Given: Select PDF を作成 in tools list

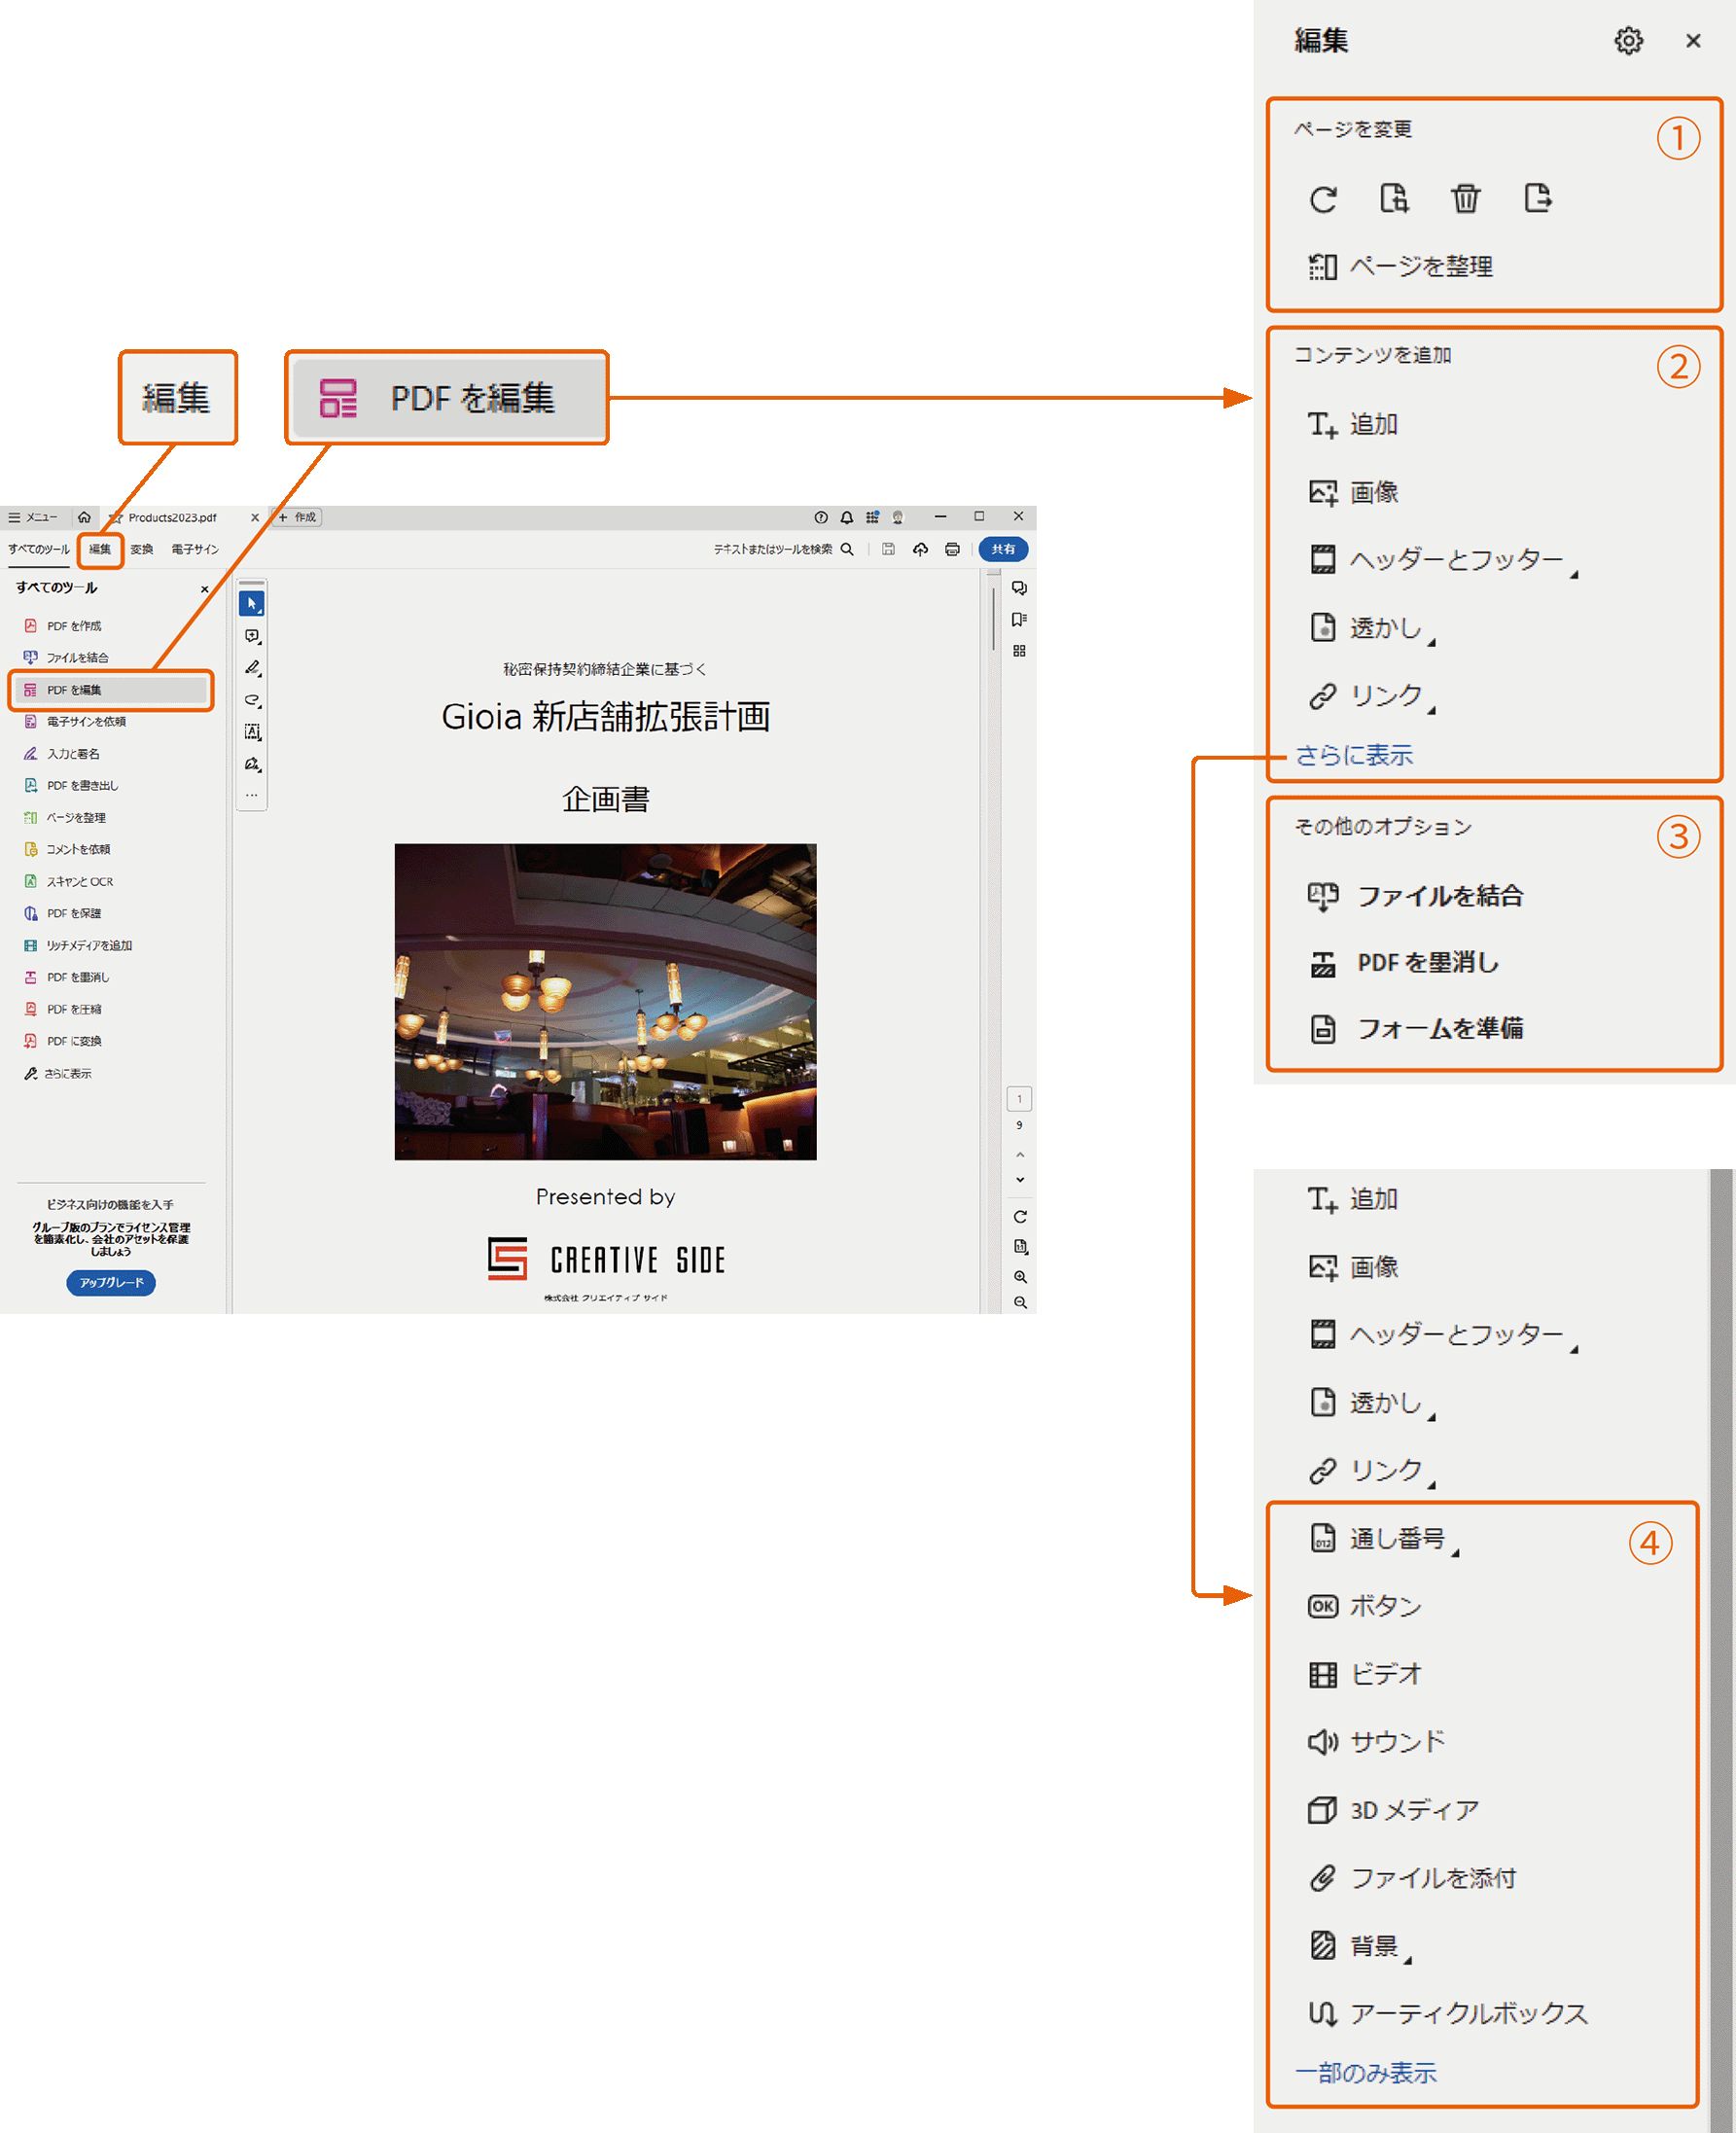Looking at the screenshot, I should 63,626.
